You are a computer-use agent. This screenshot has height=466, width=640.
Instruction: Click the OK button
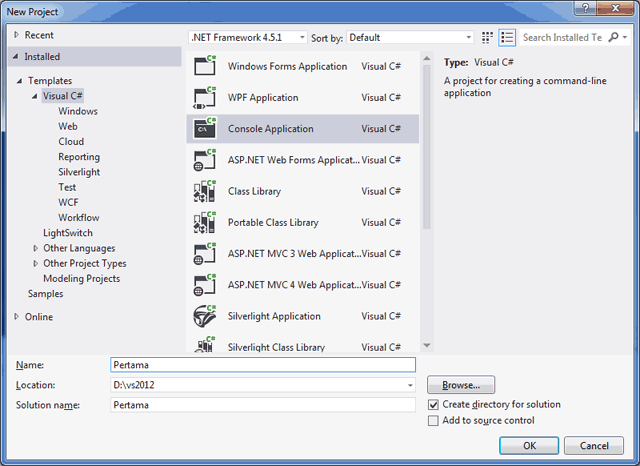[529, 446]
